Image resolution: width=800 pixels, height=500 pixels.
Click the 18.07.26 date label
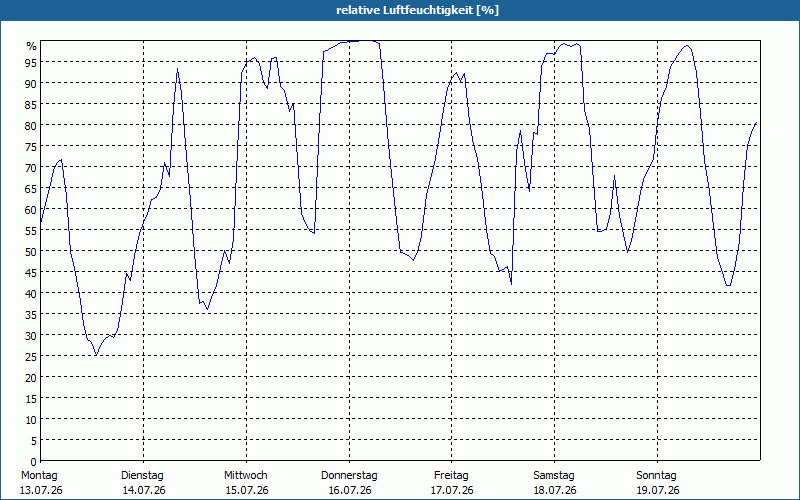[555, 490]
